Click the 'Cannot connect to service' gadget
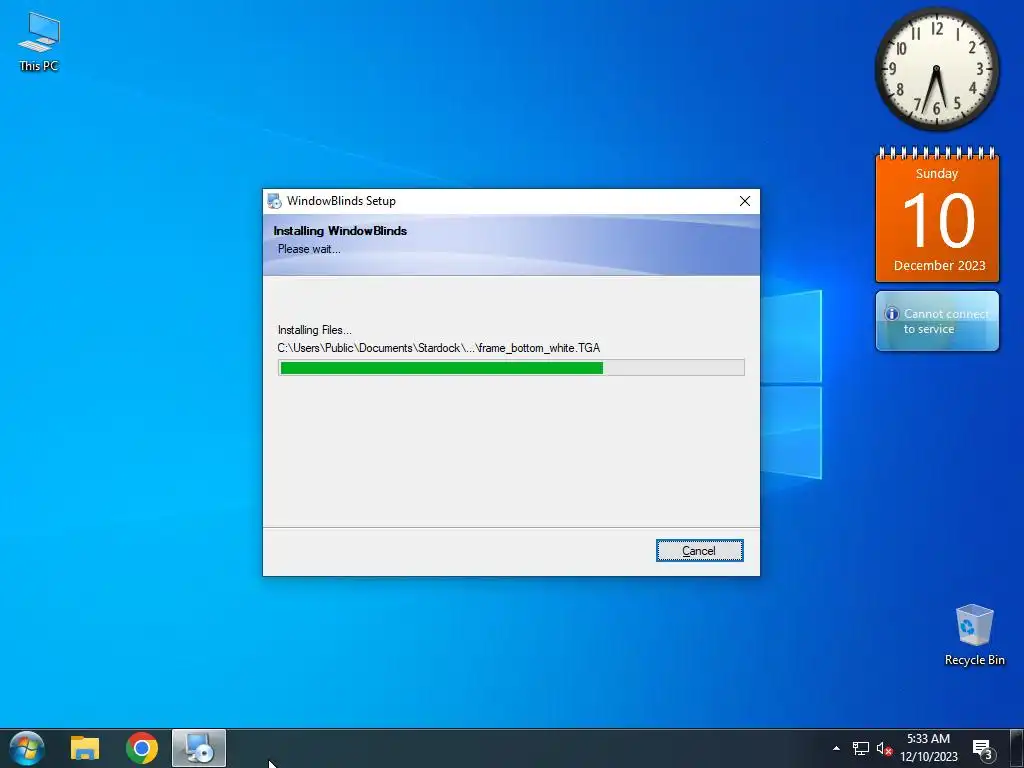 pos(937,321)
